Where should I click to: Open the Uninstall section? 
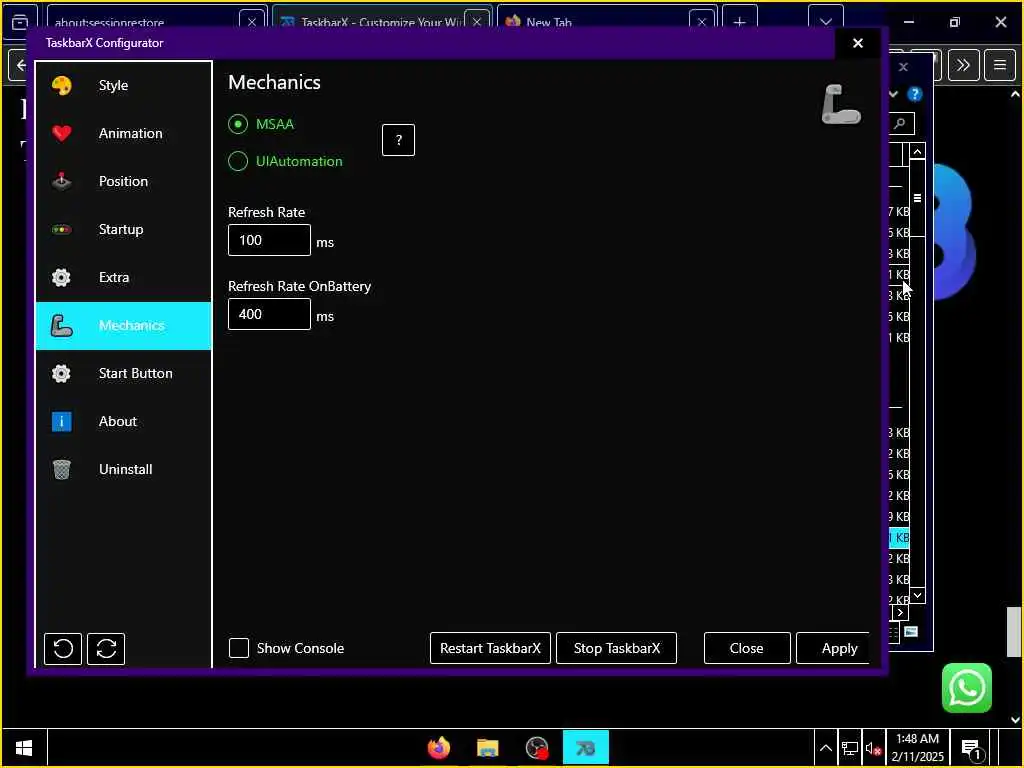(x=123, y=470)
